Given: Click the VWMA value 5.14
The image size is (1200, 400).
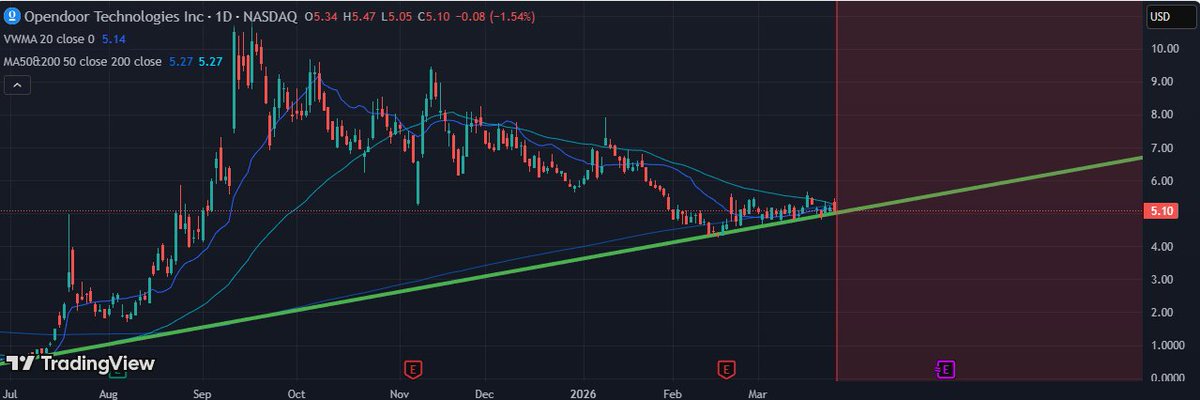Looking at the screenshot, I should 114,39.
